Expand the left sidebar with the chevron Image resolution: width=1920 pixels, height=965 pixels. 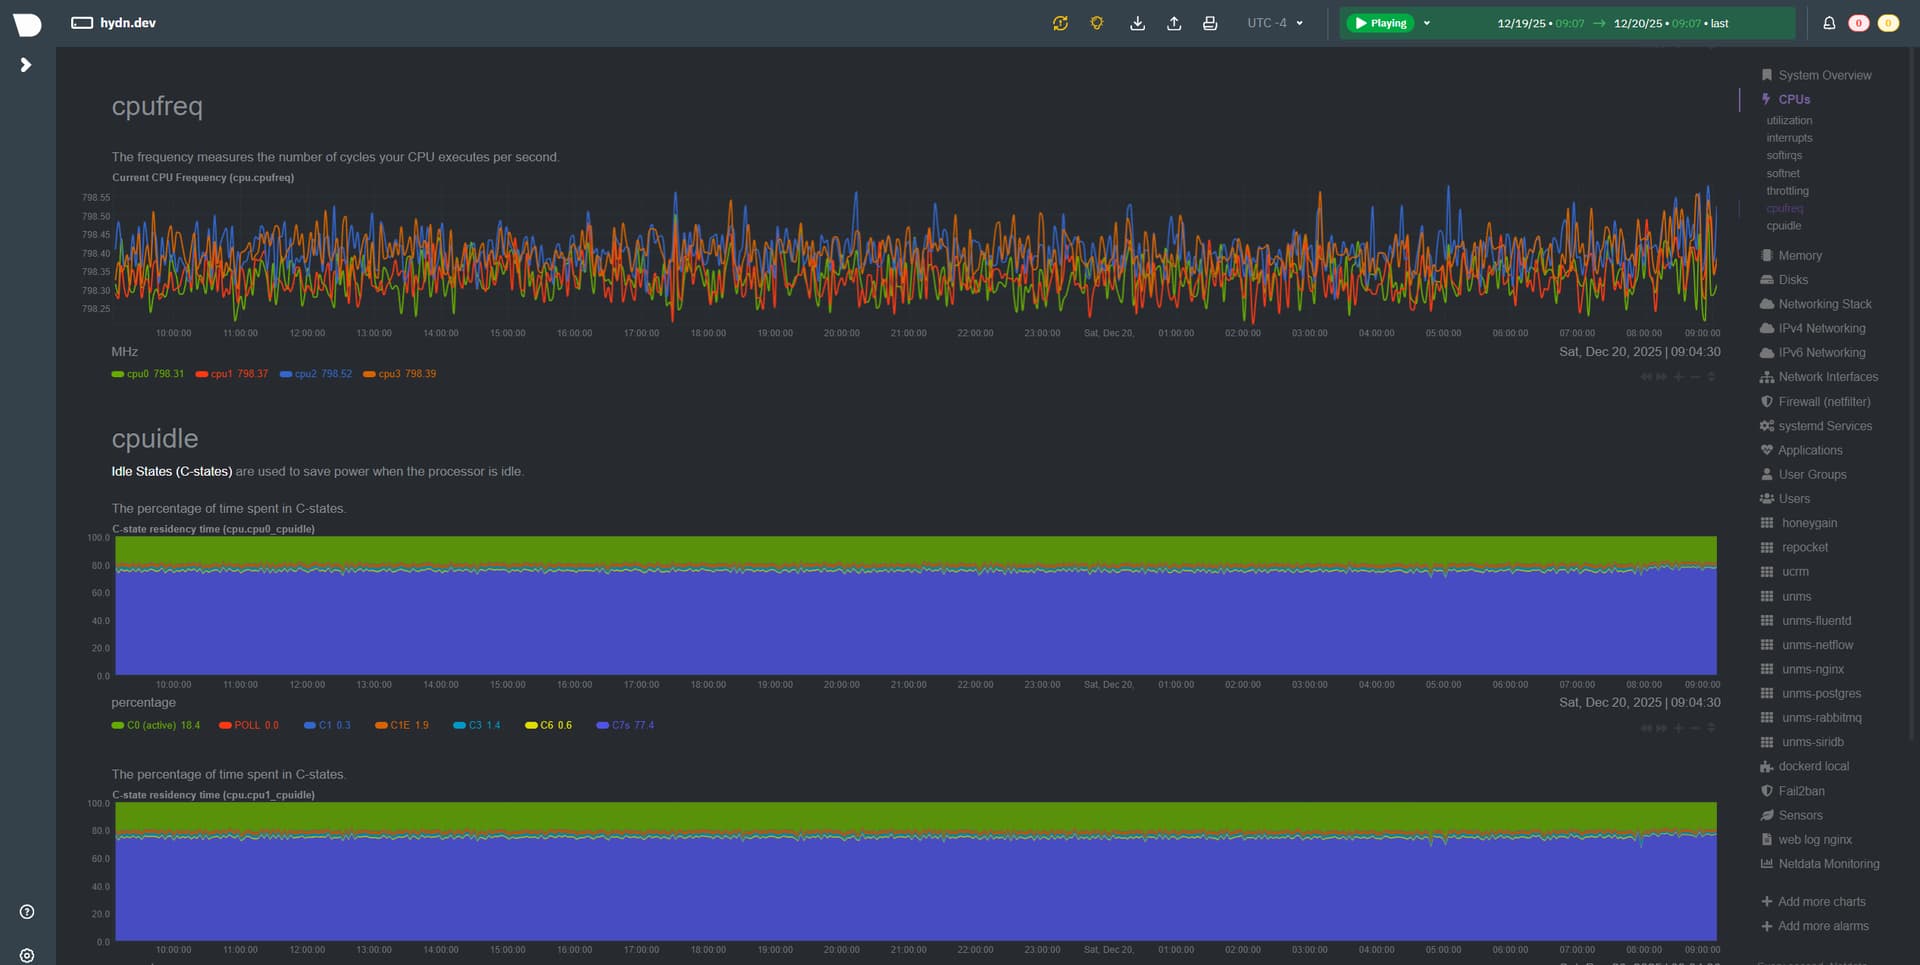point(26,65)
